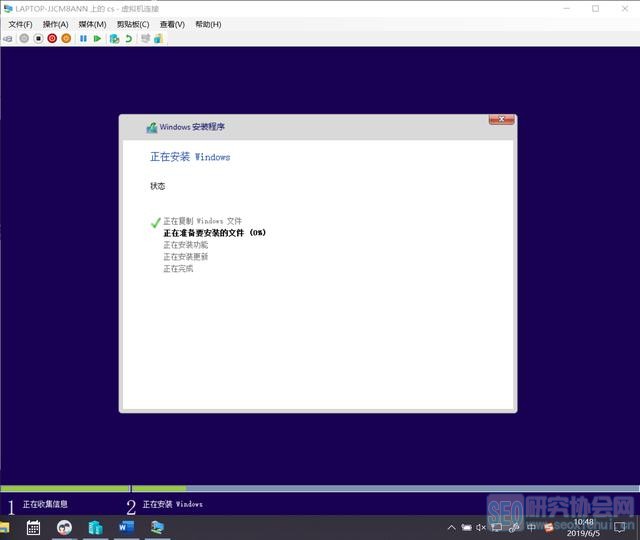
Task: Pause the virtual machine
Action: [x=83, y=38]
